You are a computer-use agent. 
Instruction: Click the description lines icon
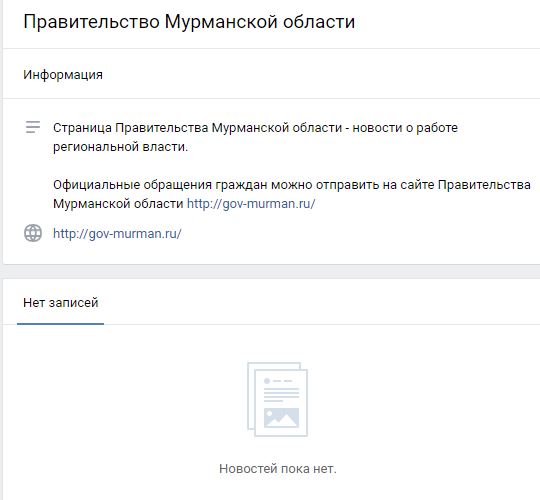point(33,127)
